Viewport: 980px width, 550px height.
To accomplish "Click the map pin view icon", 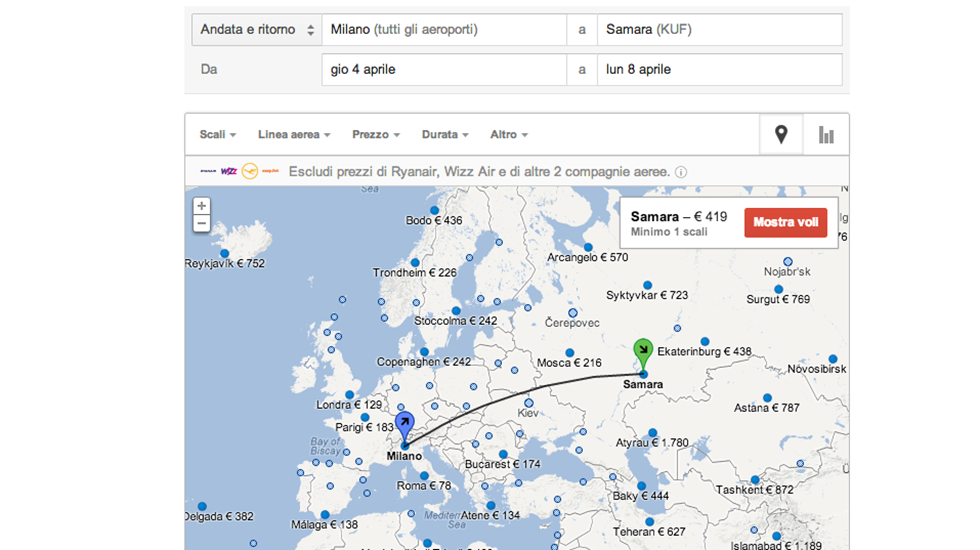I will [x=781, y=135].
